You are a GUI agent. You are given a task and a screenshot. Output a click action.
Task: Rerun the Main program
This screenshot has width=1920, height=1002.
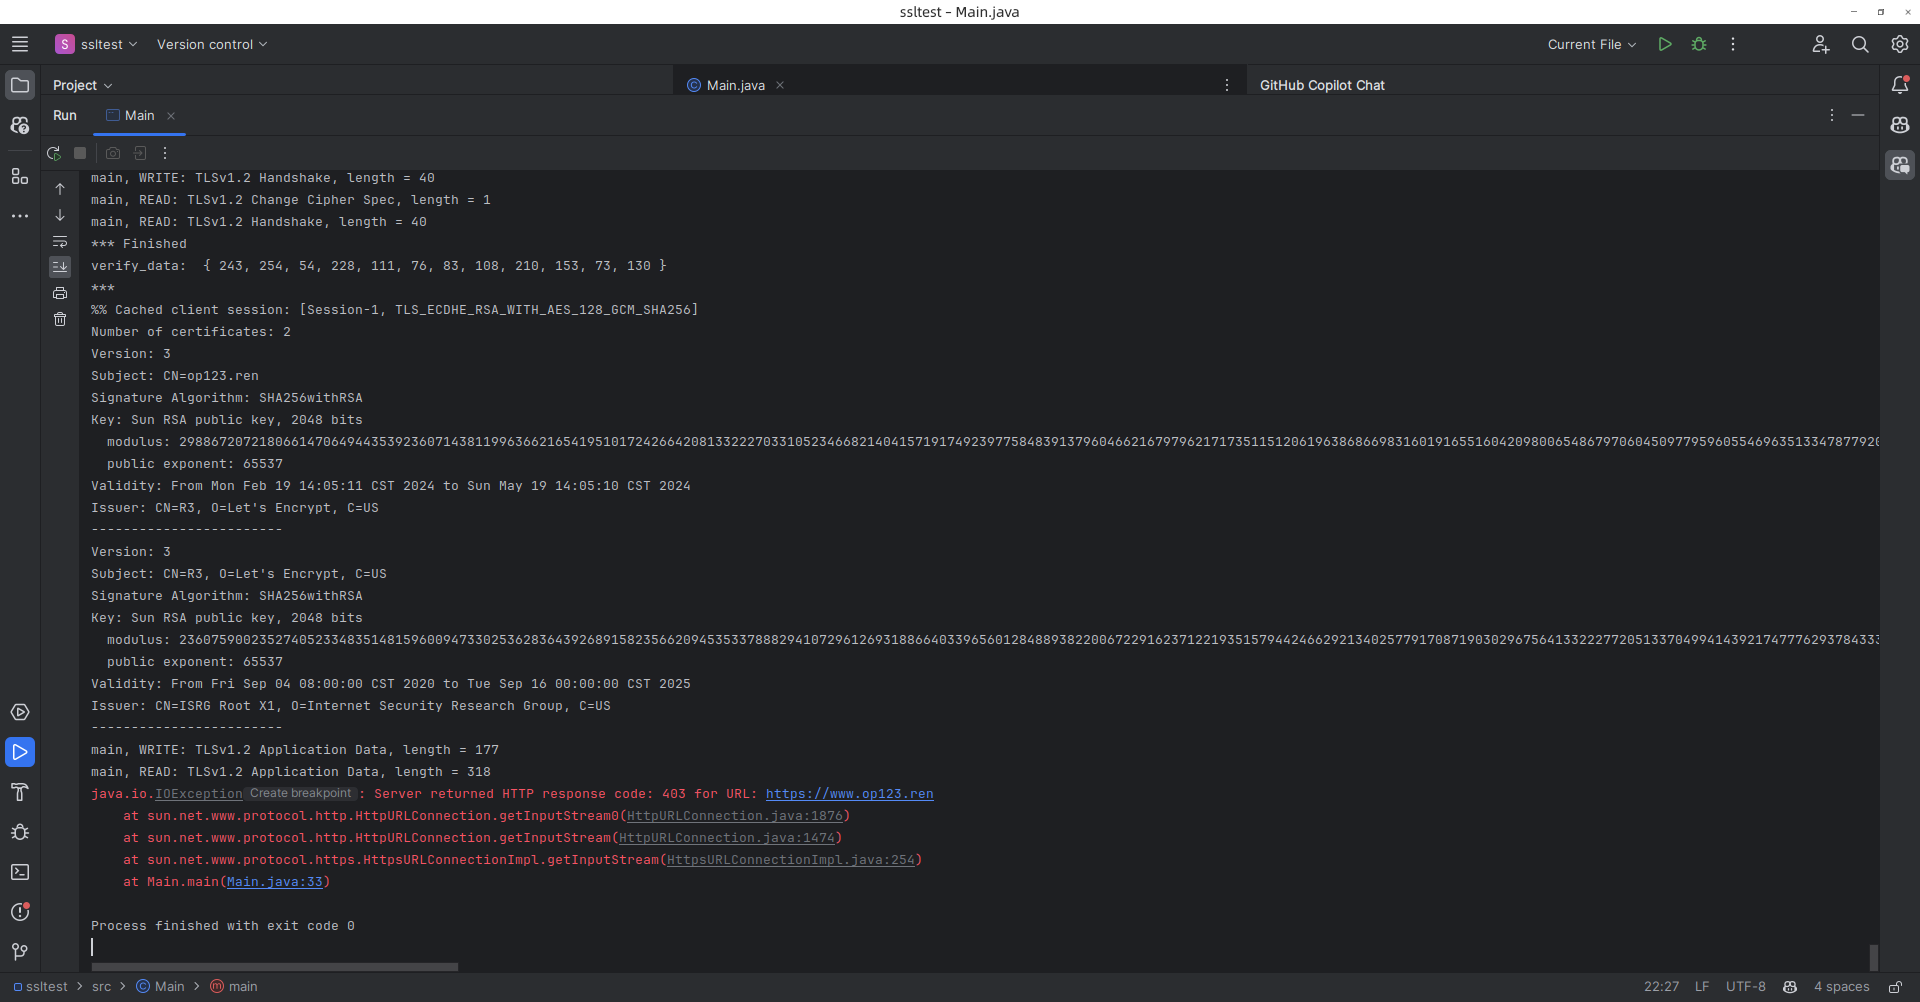tap(54, 153)
